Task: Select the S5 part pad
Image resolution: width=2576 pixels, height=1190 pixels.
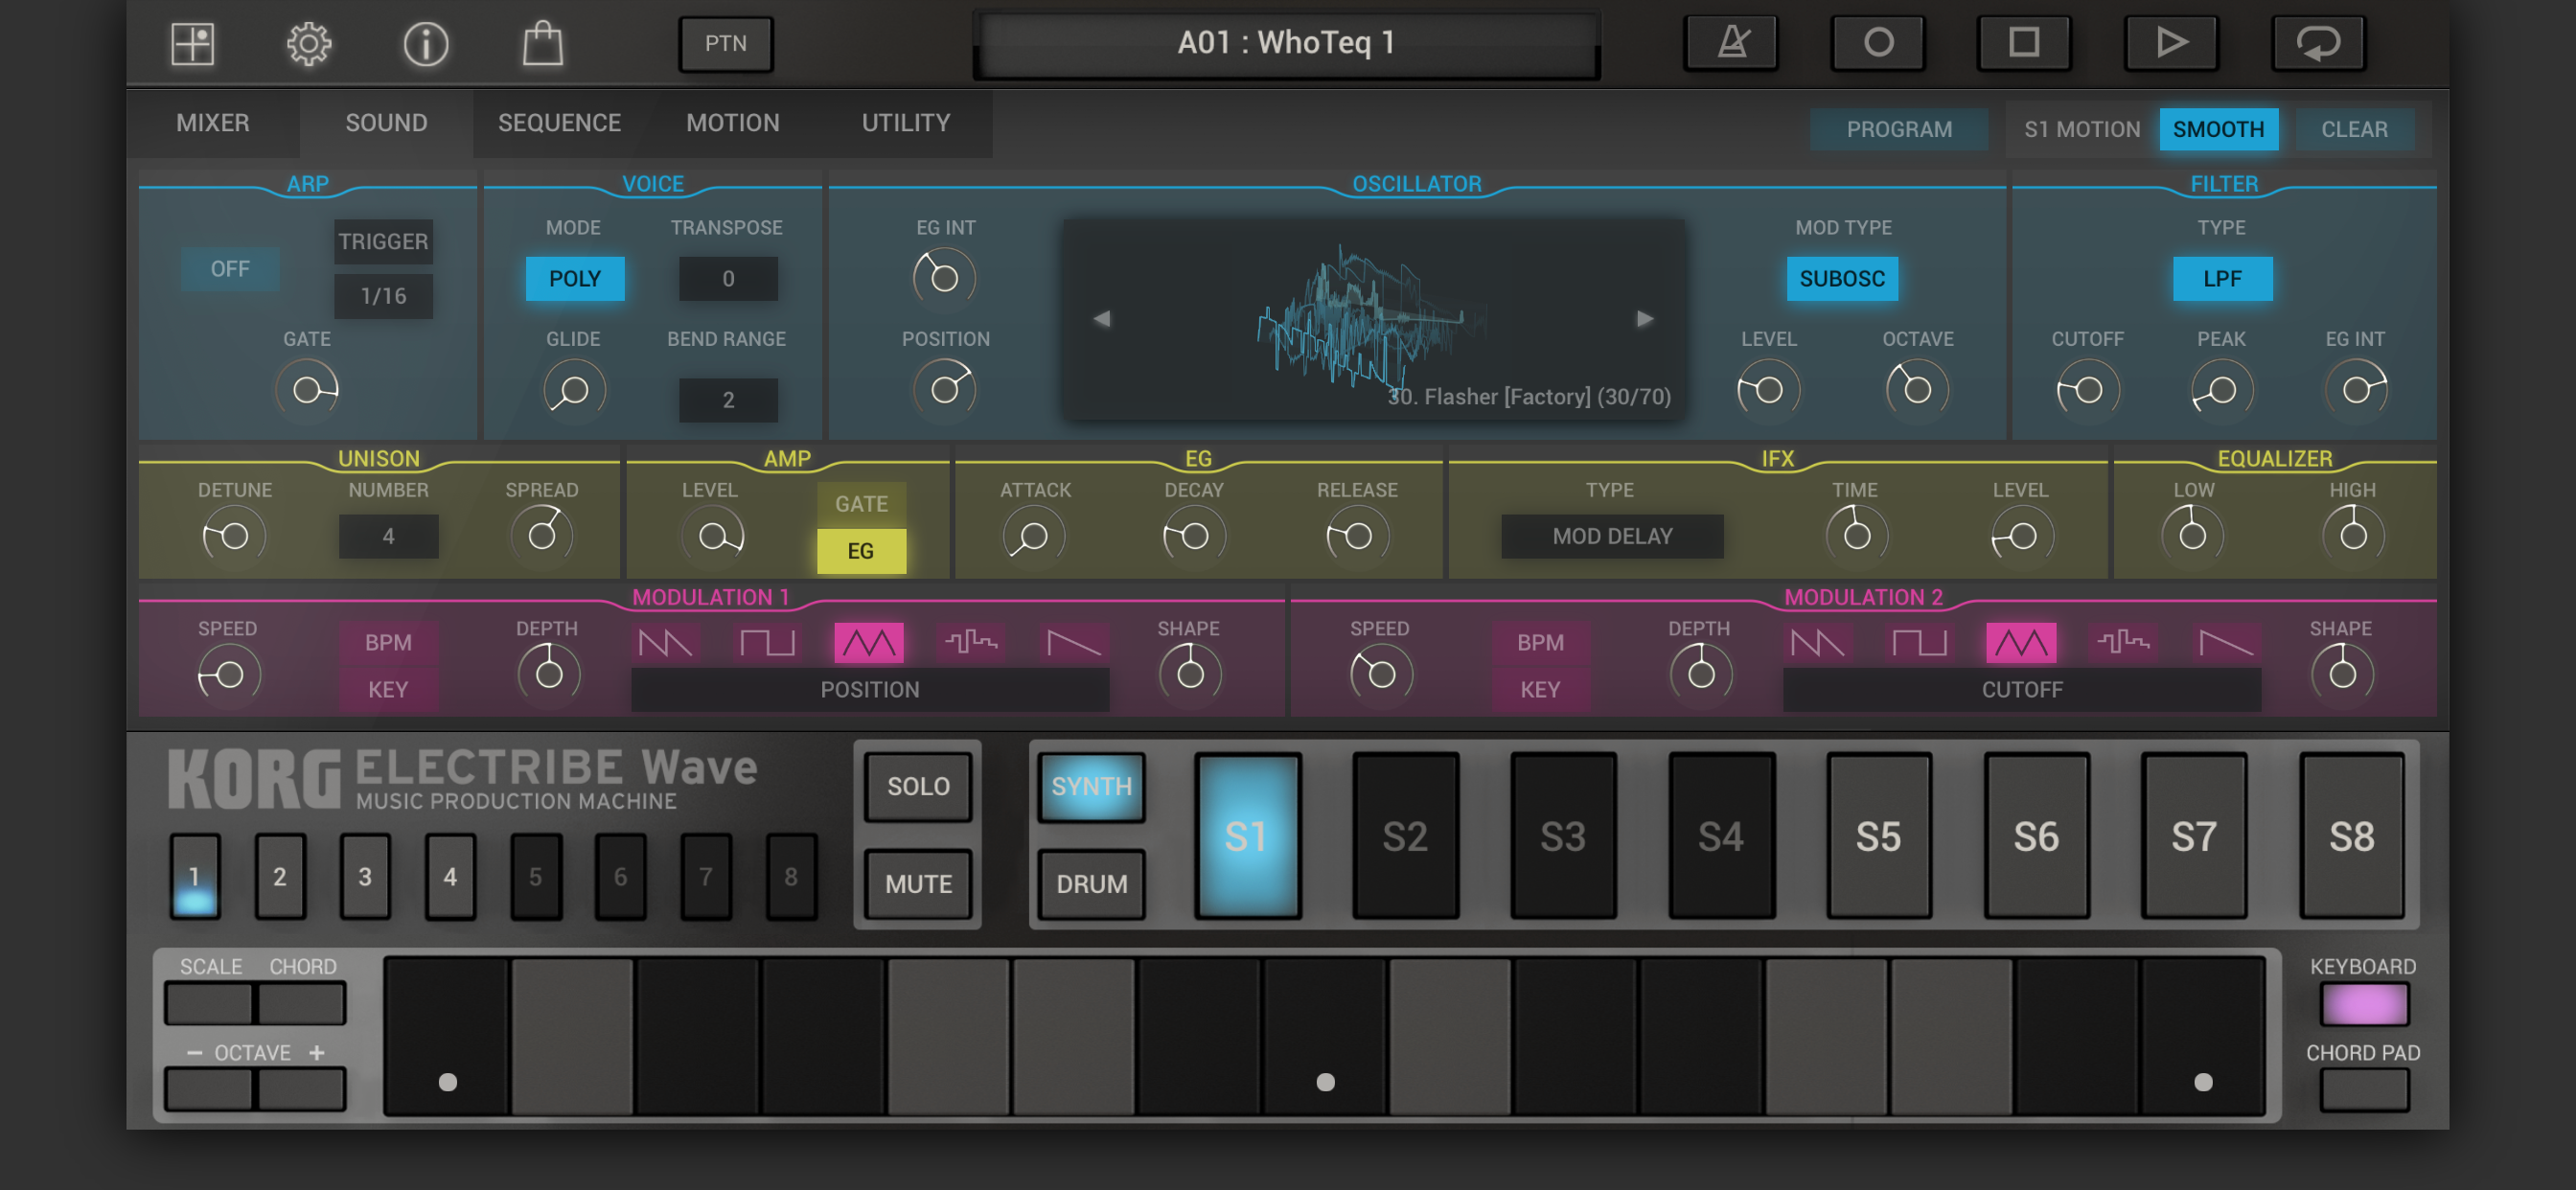Action: 1878,836
